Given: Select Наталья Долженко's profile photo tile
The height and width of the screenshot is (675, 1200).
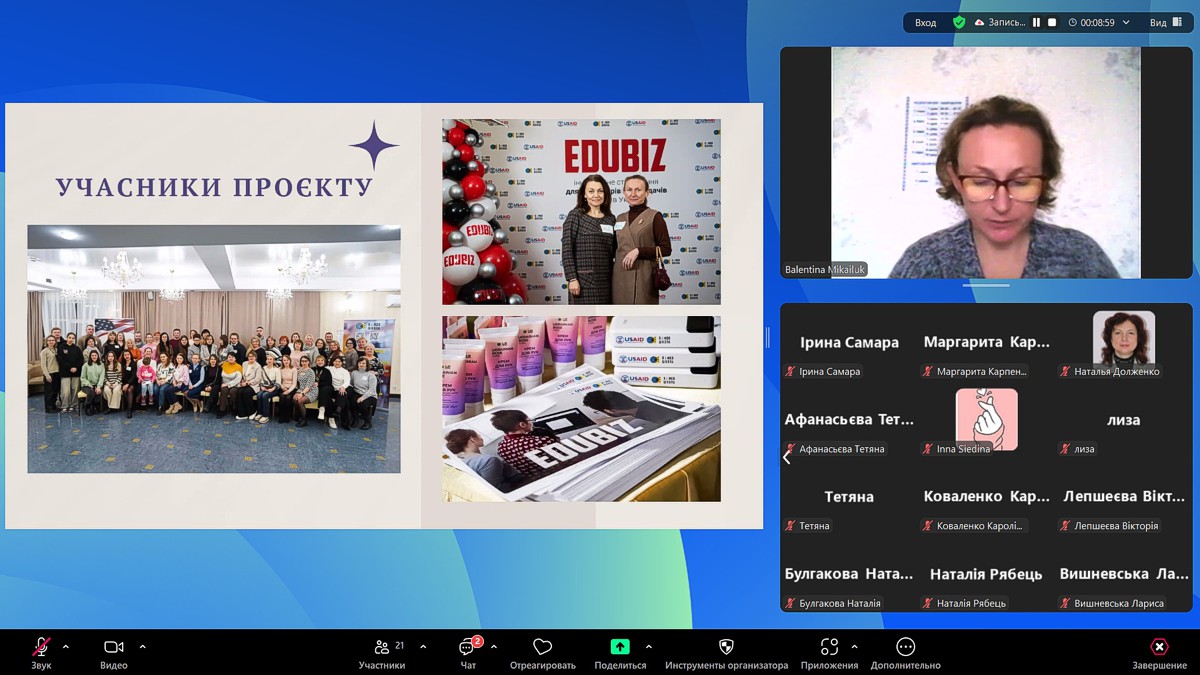Looking at the screenshot, I should click(x=1124, y=337).
